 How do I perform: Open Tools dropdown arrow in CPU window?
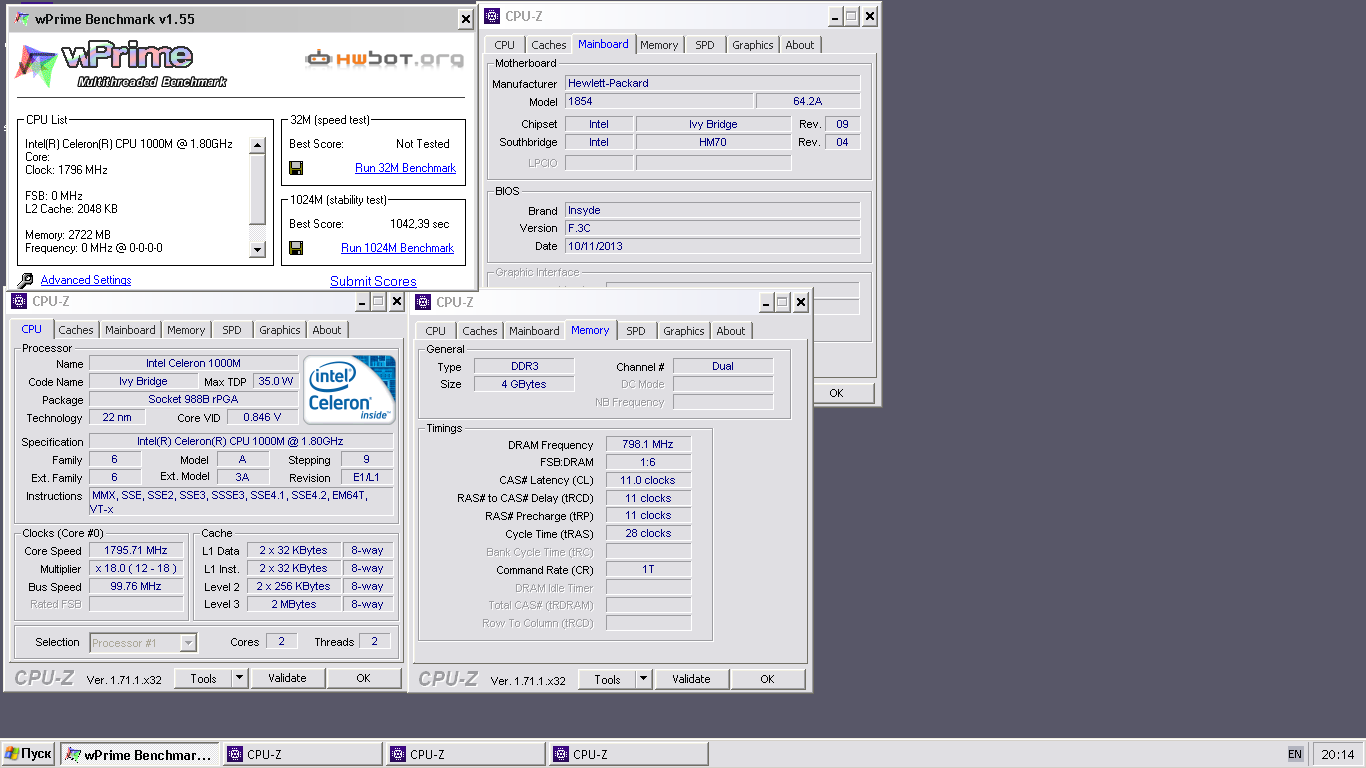[x=240, y=678]
